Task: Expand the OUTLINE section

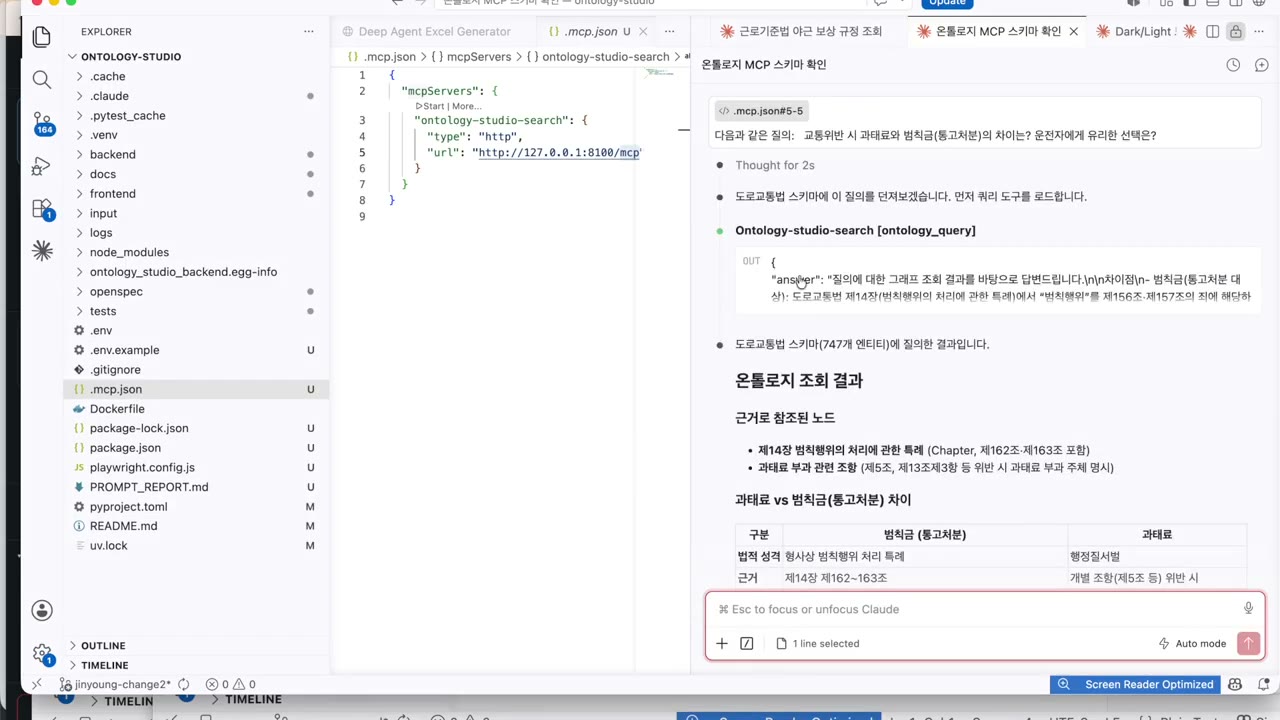Action: (103, 646)
